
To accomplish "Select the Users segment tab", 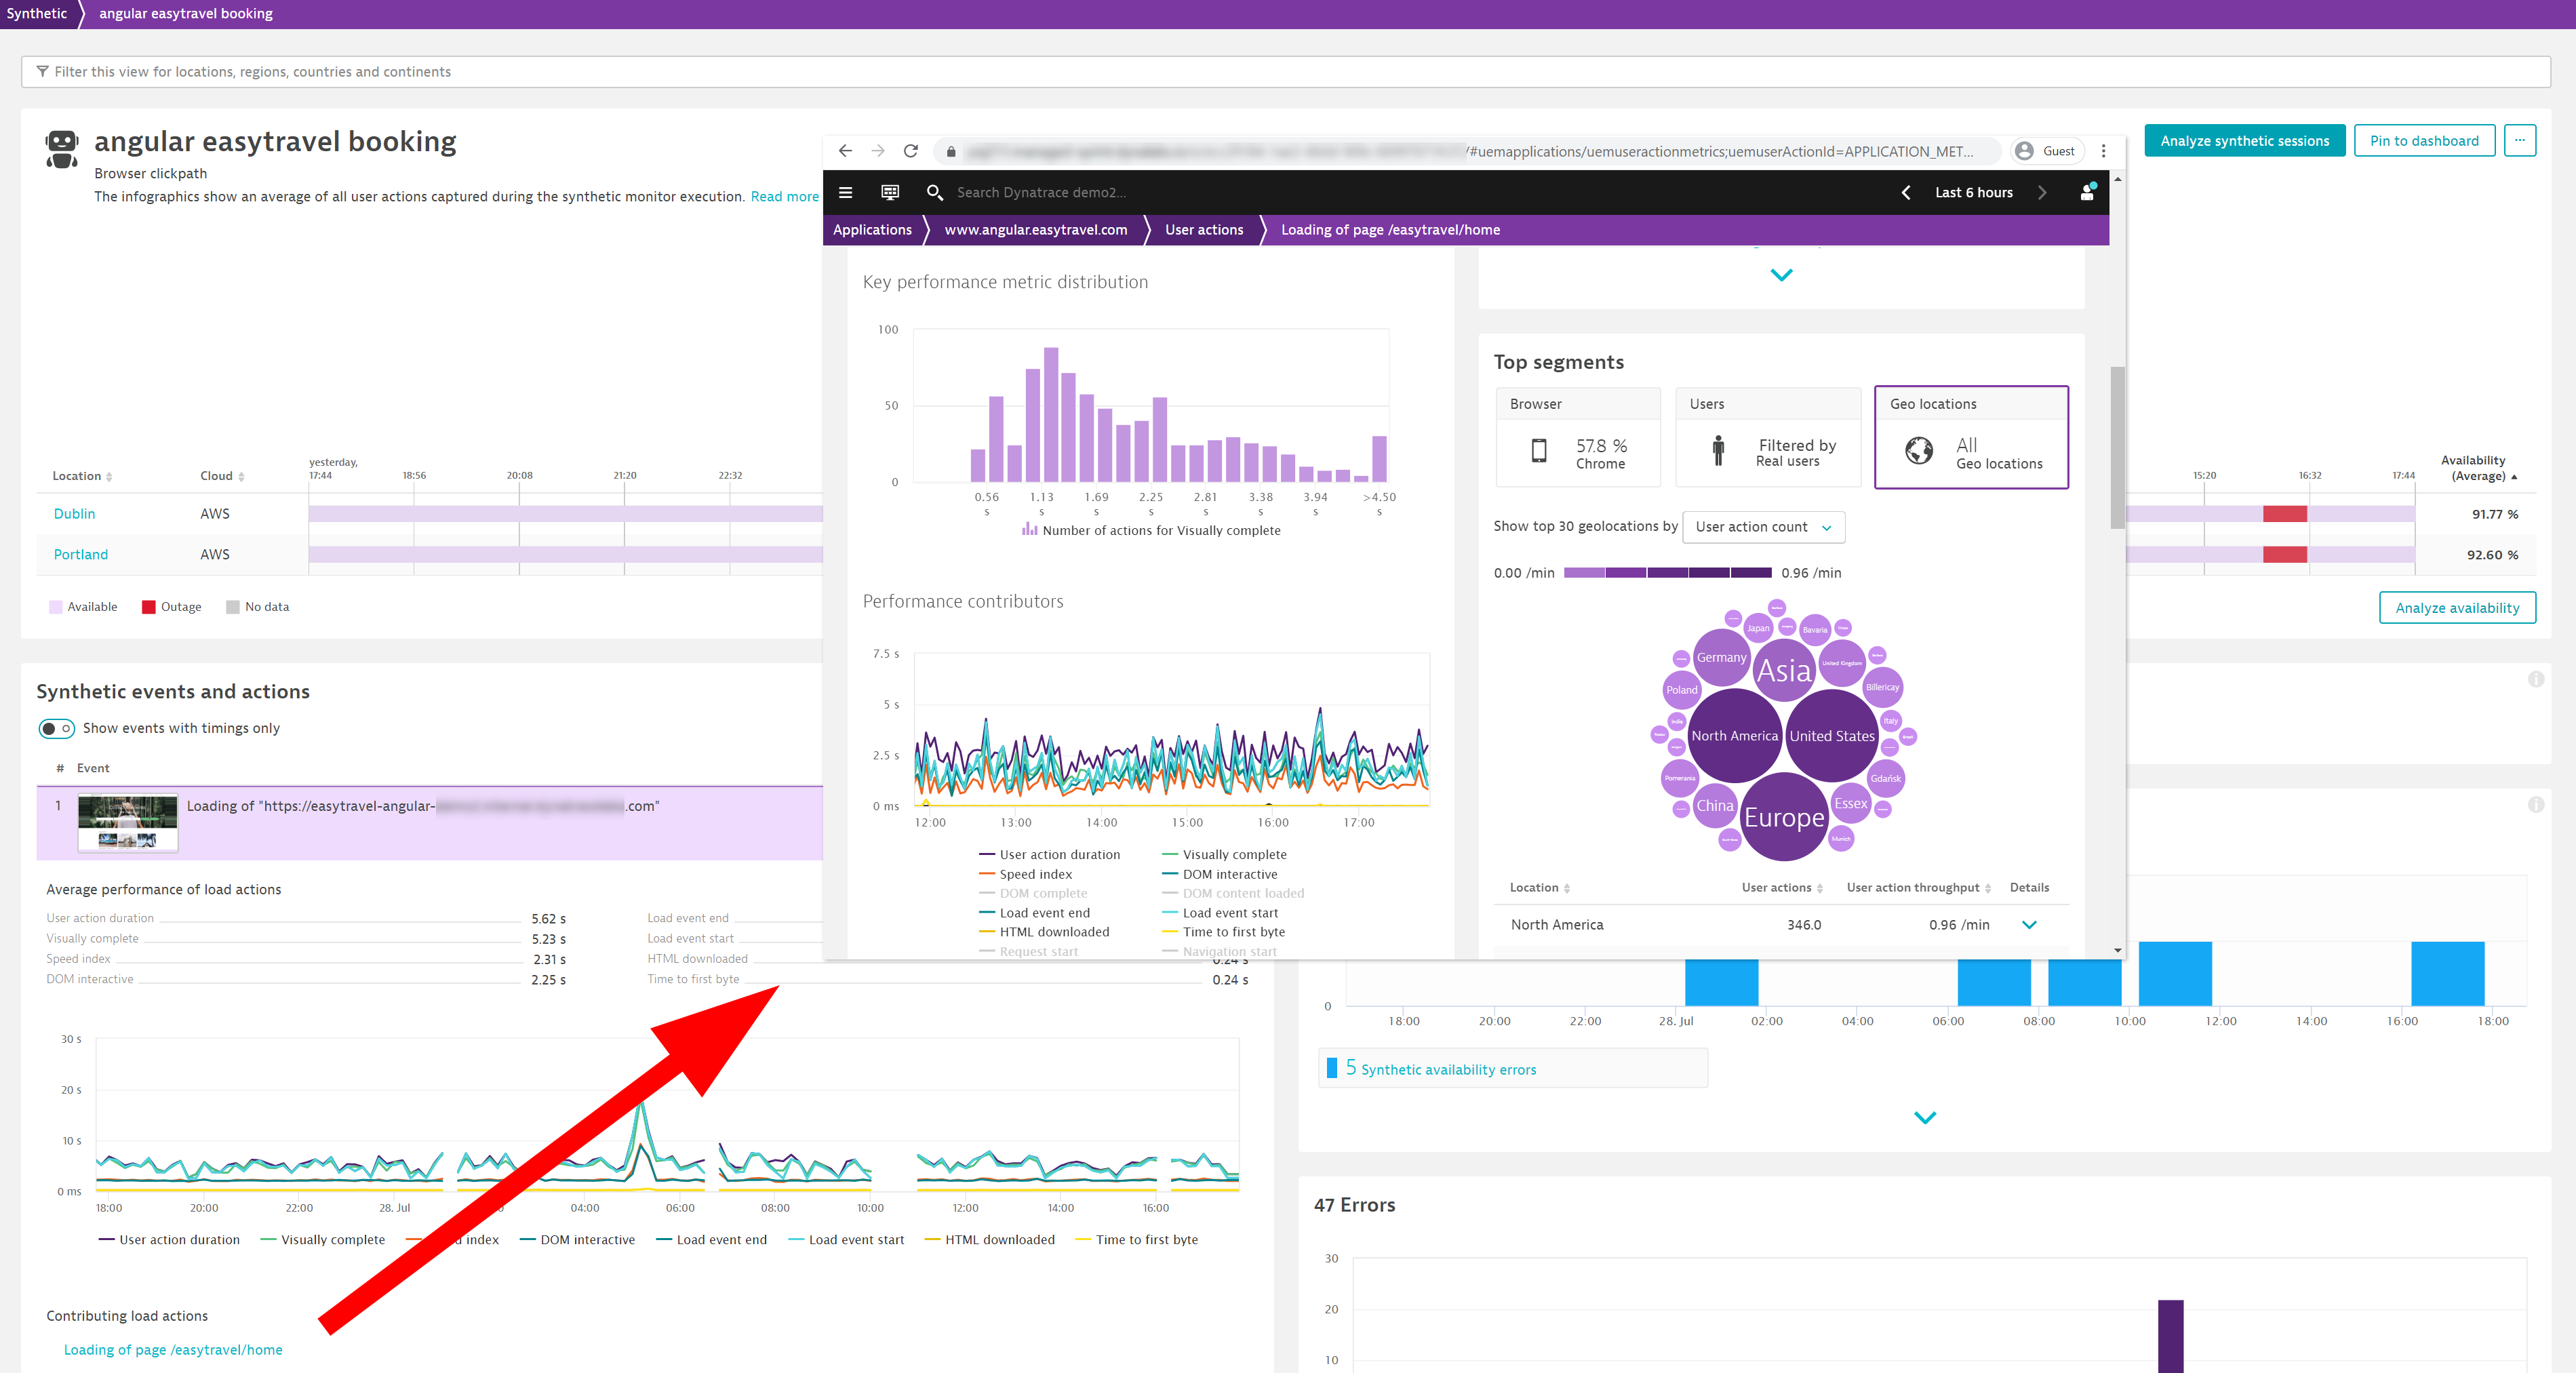I will click(1767, 437).
